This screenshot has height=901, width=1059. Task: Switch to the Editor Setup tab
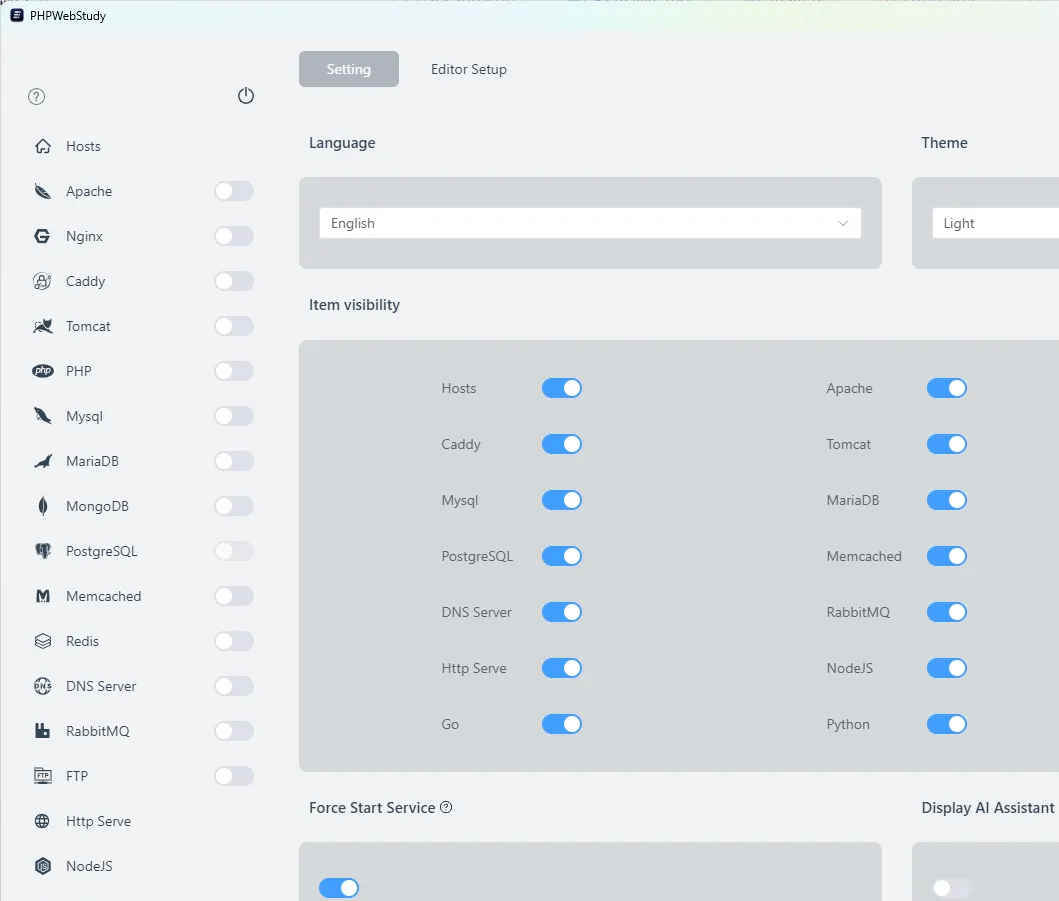click(468, 69)
